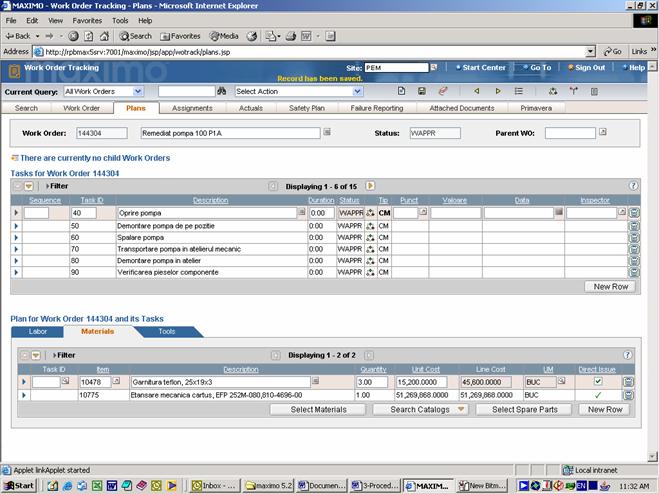Click IE Print toolbar icon
The height and width of the screenshot is (494, 659).
pyautogui.click(x=290, y=36)
